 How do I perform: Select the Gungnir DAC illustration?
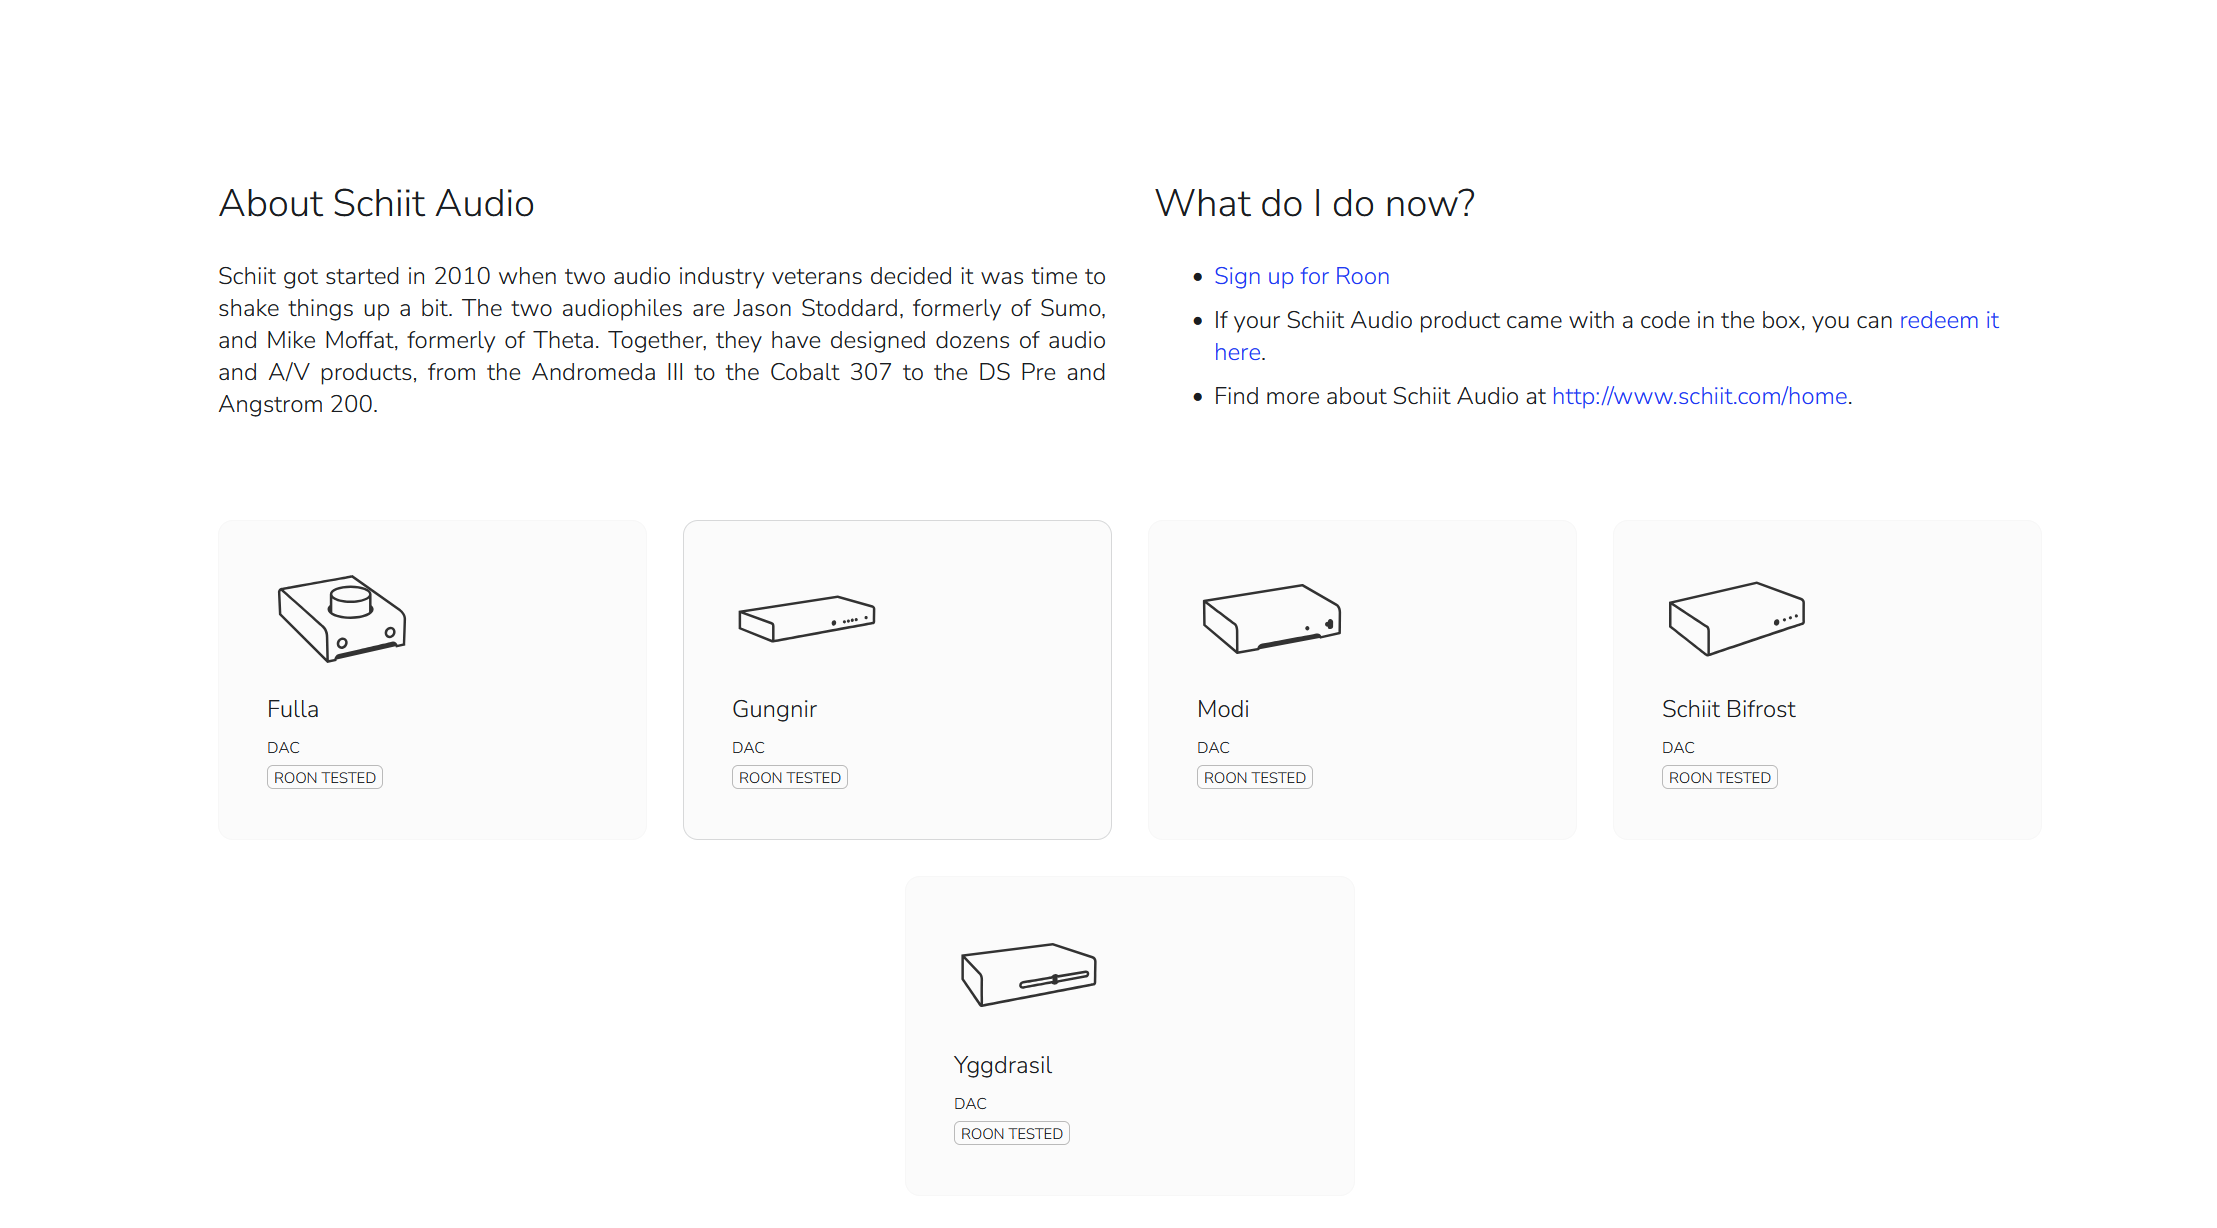[806, 618]
